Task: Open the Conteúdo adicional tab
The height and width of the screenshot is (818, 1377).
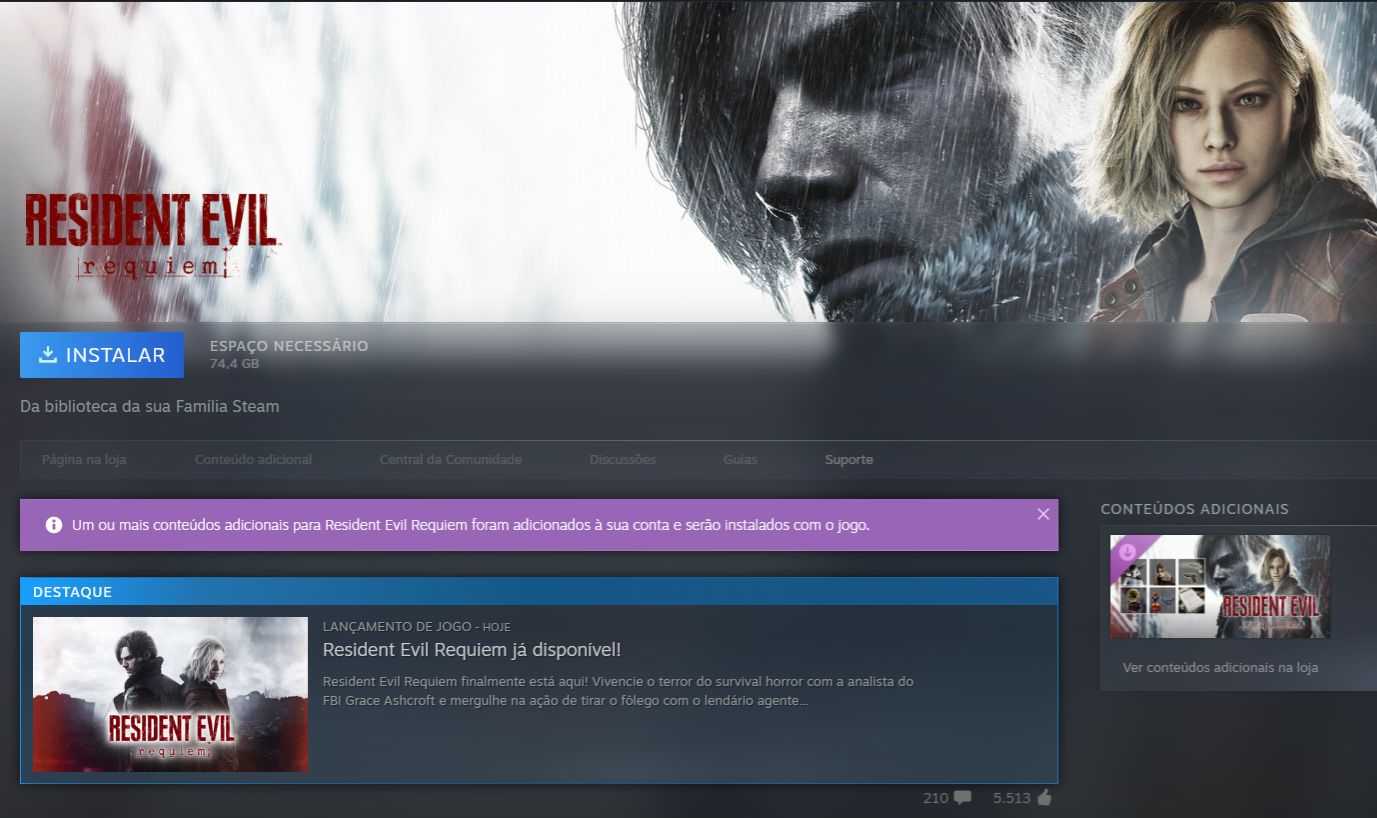Action: [x=253, y=460]
